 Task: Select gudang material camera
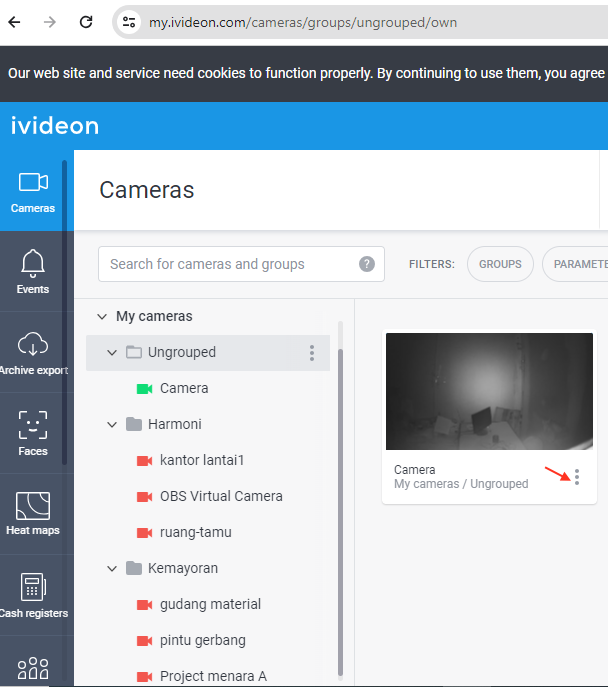point(210,604)
